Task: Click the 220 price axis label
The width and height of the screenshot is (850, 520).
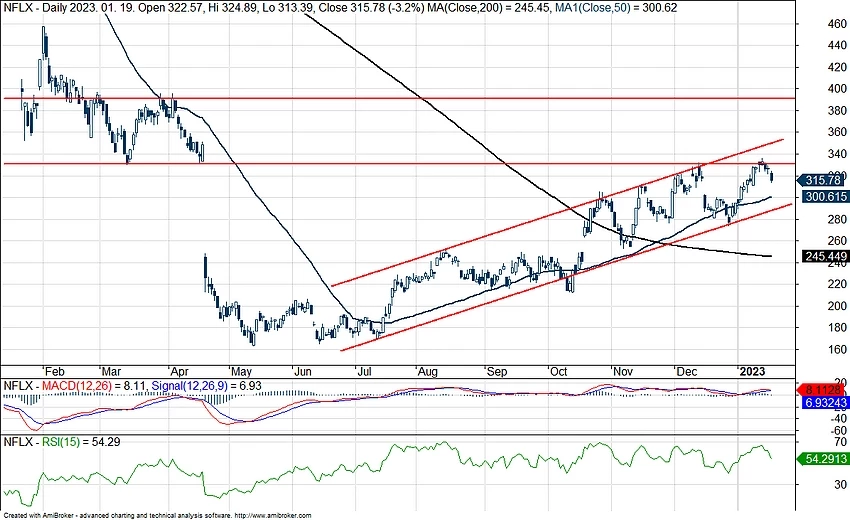Action: (837, 284)
